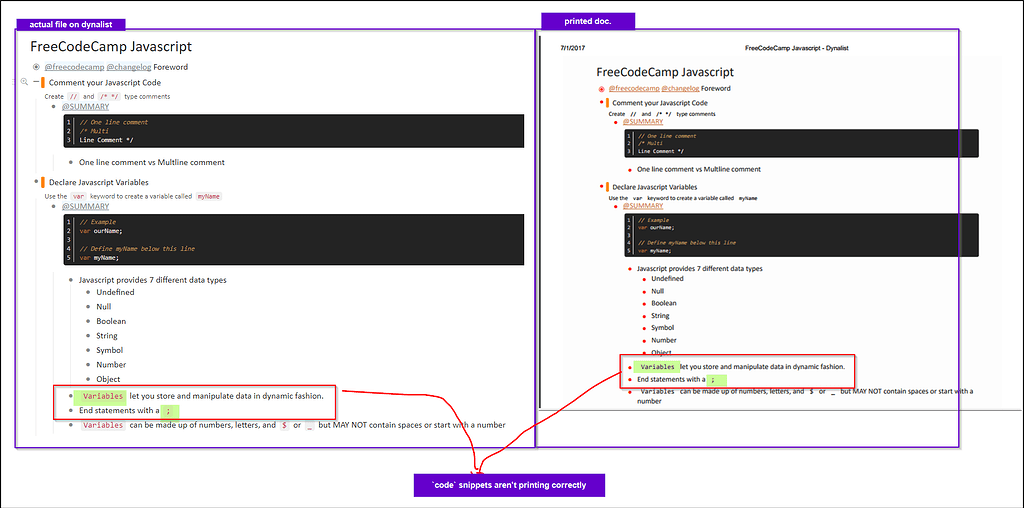Image resolution: width=1024 pixels, height=508 pixels.
Task: Click highlighted 'Variables' snippet in printed doc
Action: [656, 367]
